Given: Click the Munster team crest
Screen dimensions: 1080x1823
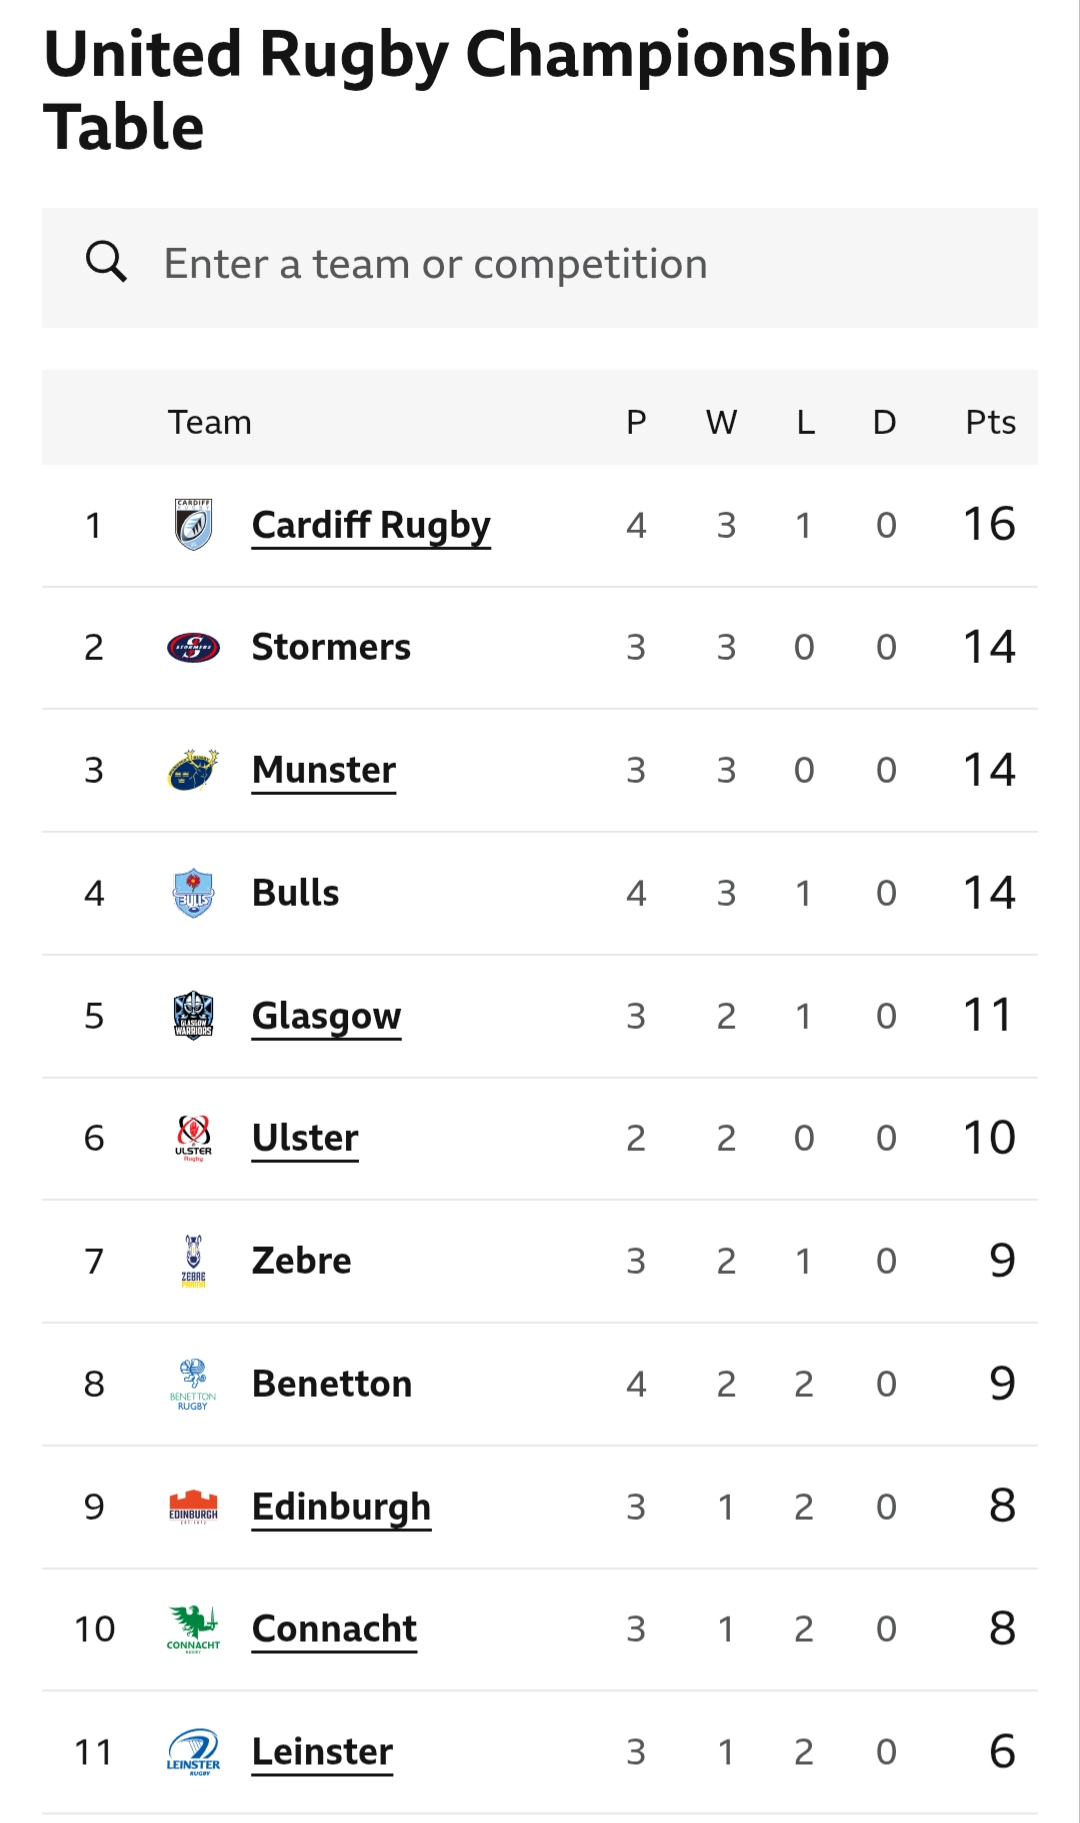Looking at the screenshot, I should point(193,770).
